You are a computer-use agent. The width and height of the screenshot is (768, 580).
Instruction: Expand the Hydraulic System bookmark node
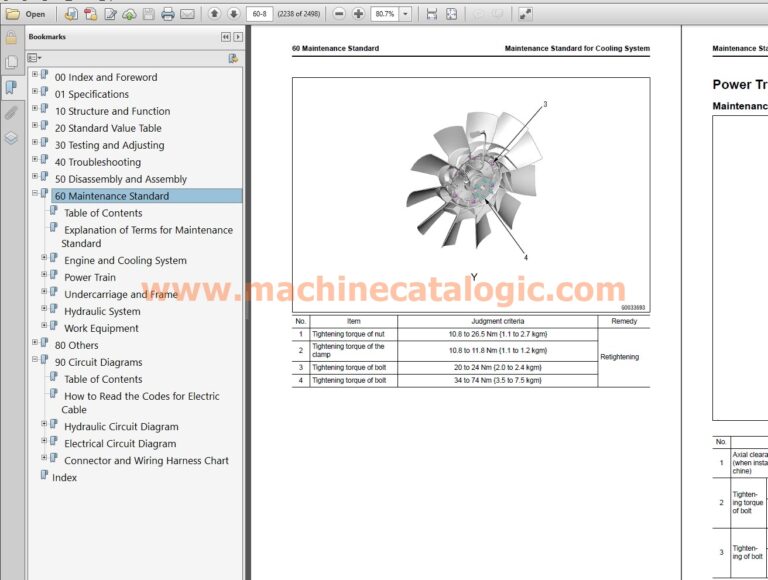[x=44, y=308]
